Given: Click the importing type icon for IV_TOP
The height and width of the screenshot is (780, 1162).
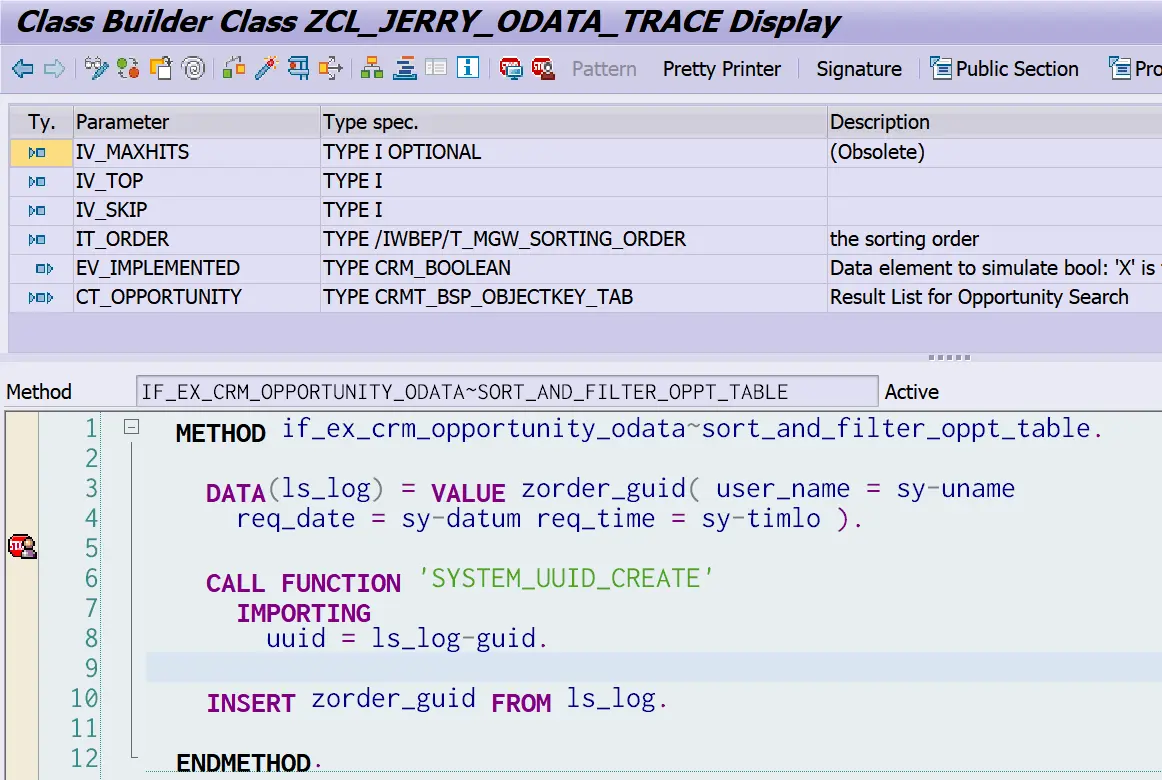Looking at the screenshot, I should click(x=37, y=181).
